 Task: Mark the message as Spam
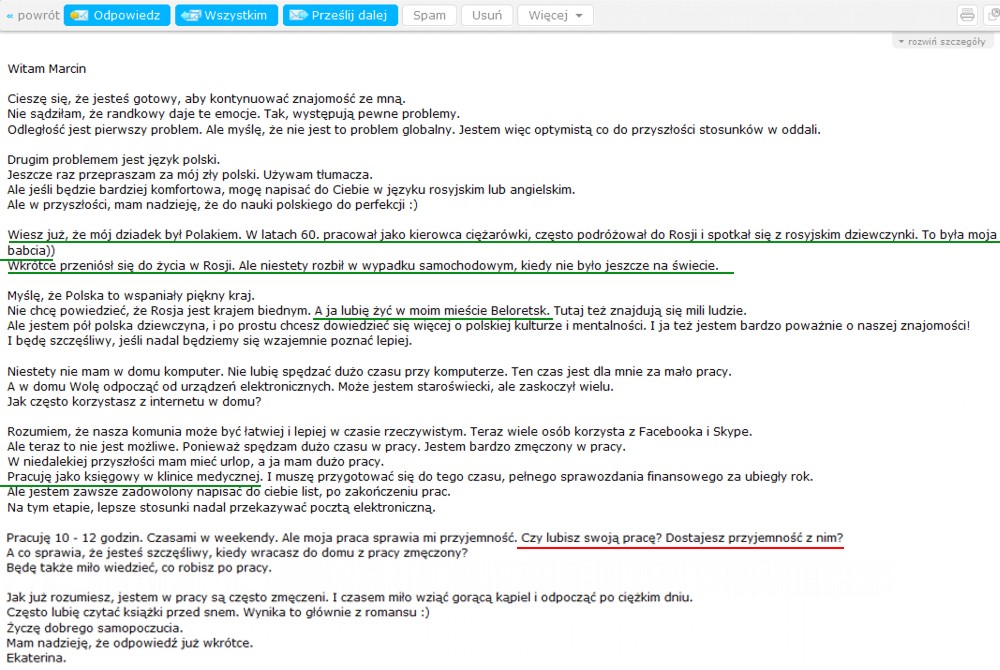(430, 15)
